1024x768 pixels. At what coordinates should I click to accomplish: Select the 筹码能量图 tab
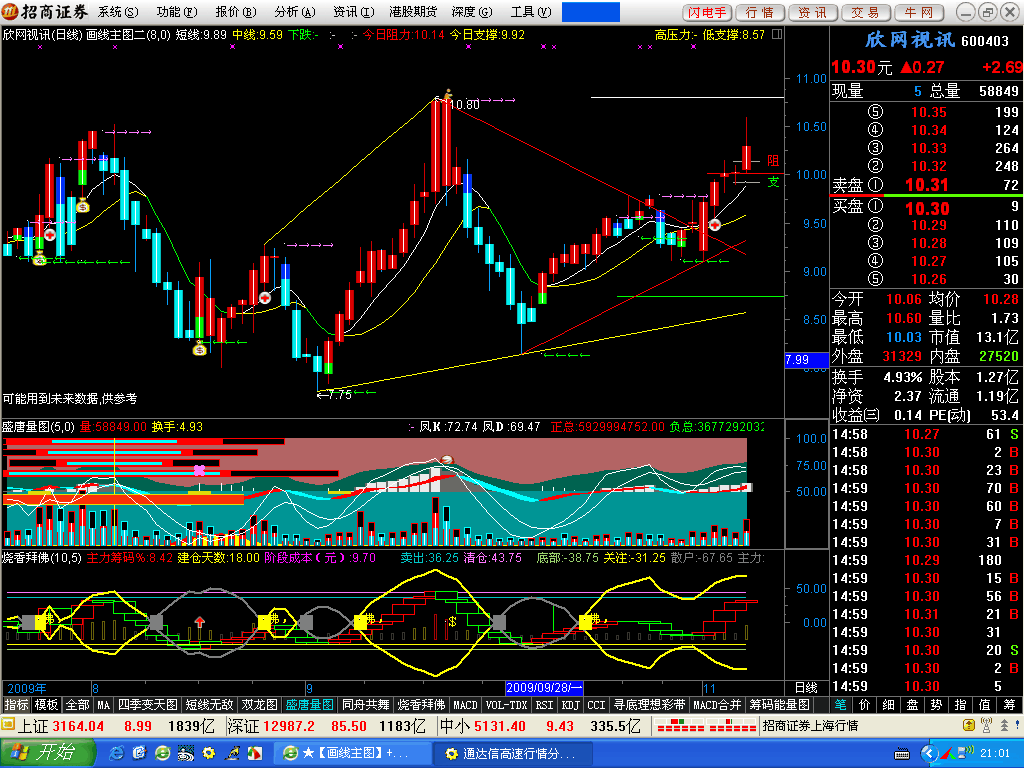tap(778, 705)
